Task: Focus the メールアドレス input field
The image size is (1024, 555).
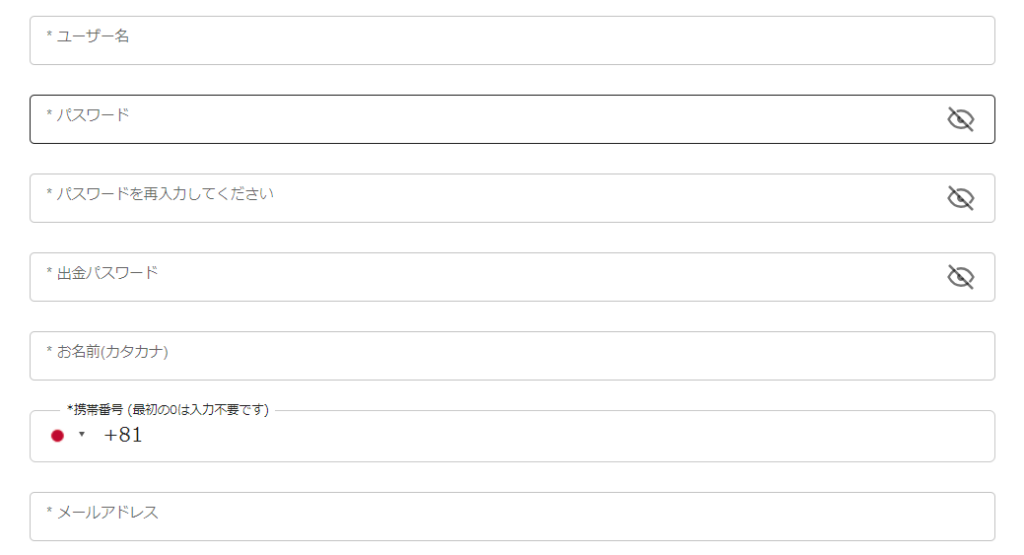Action: point(512,516)
